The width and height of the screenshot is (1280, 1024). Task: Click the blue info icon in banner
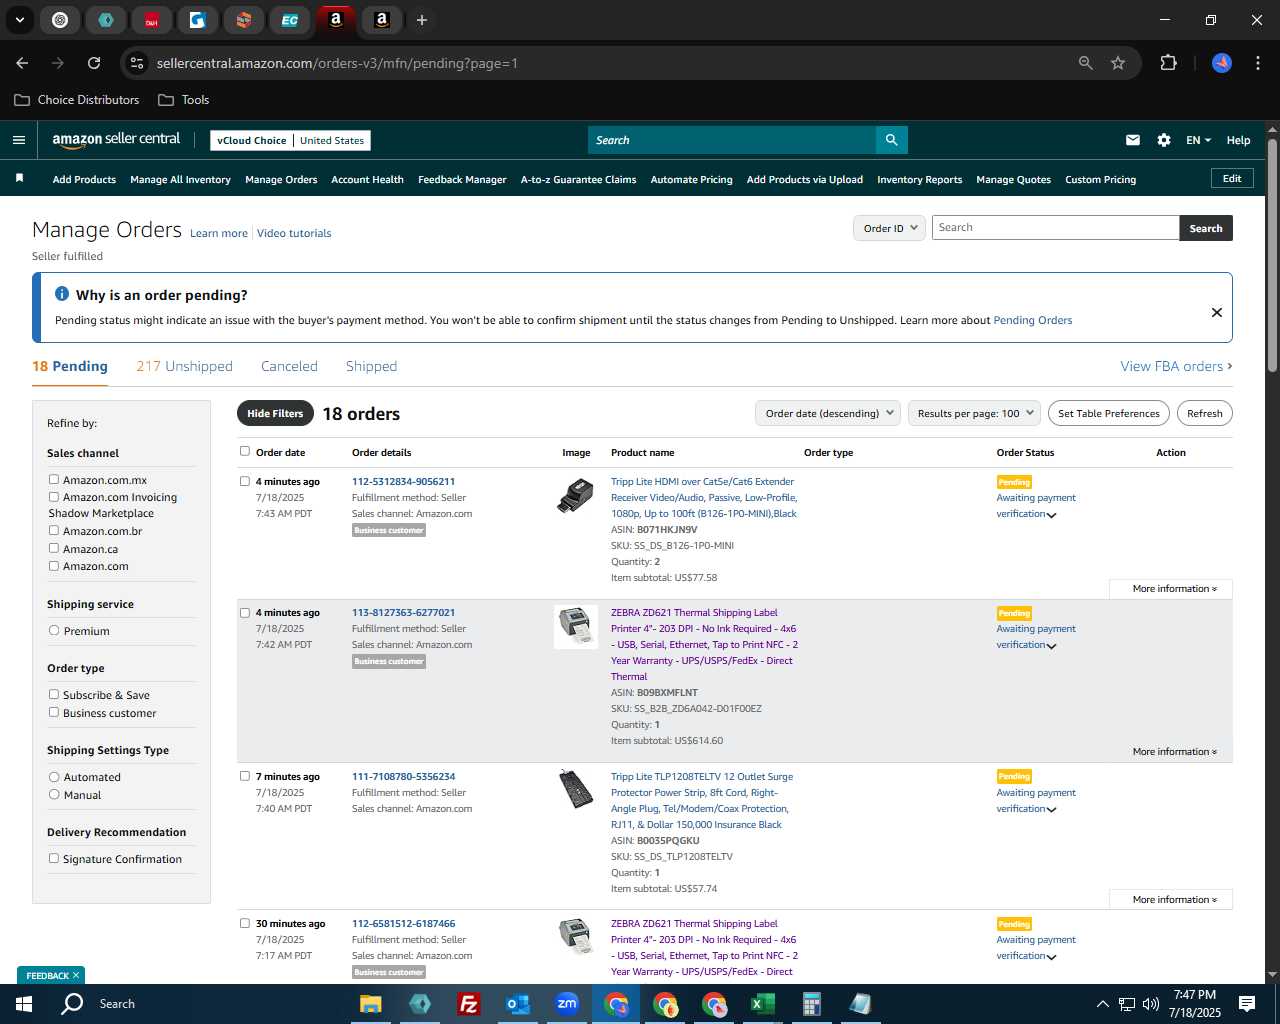62,294
